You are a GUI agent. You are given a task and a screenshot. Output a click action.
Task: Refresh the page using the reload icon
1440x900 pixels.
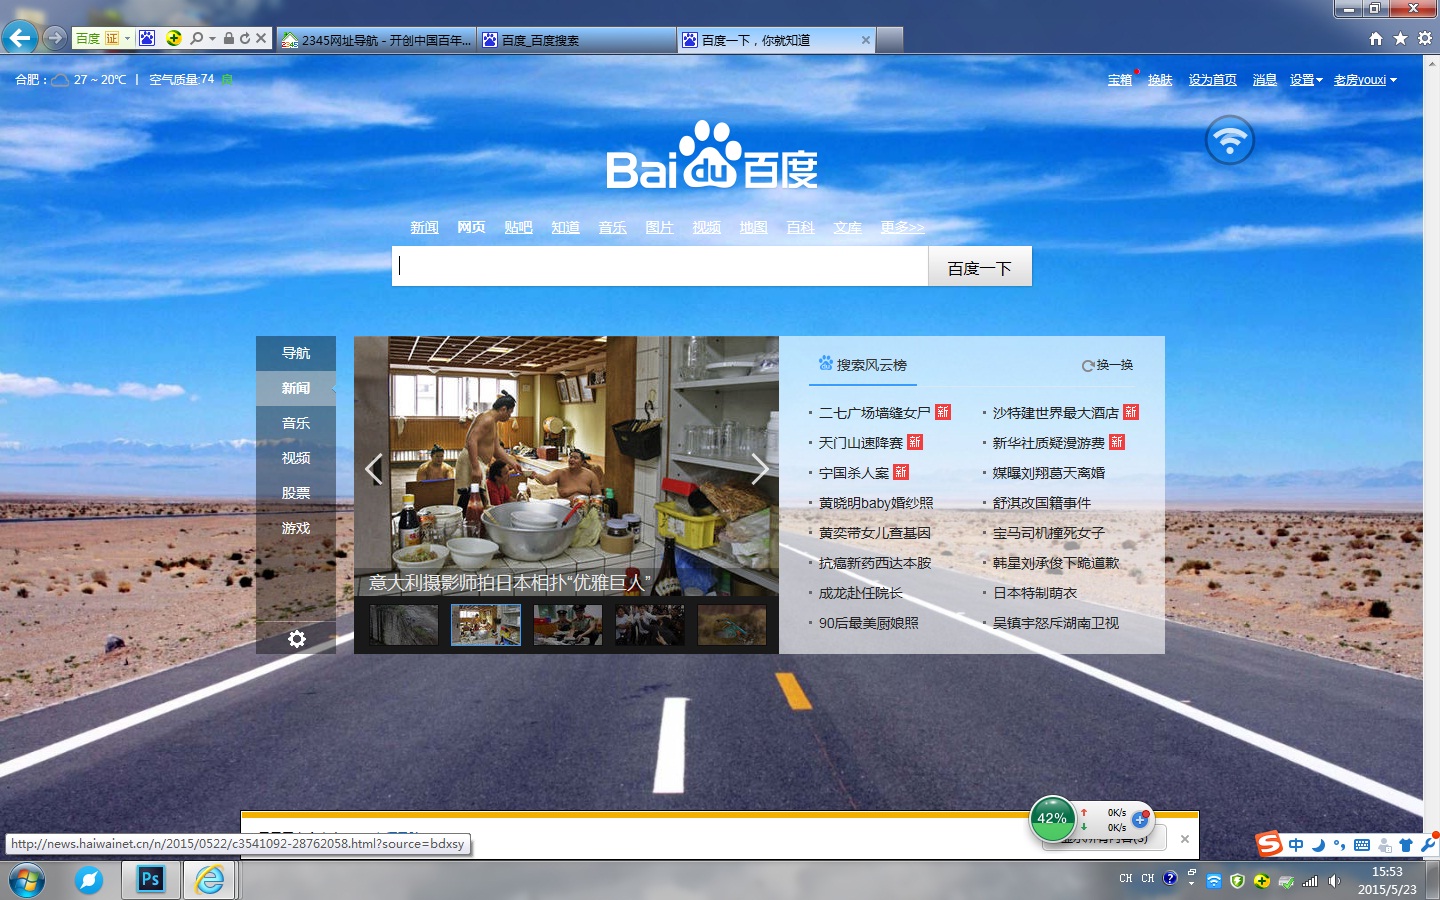[245, 38]
